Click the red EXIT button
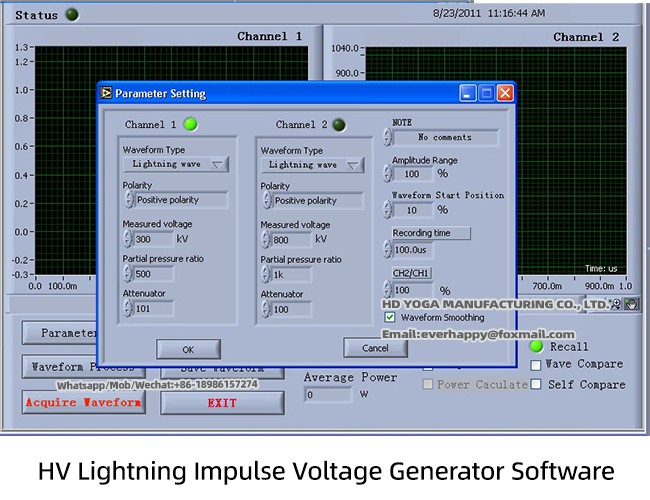The image size is (650, 500). pyautogui.click(x=222, y=402)
